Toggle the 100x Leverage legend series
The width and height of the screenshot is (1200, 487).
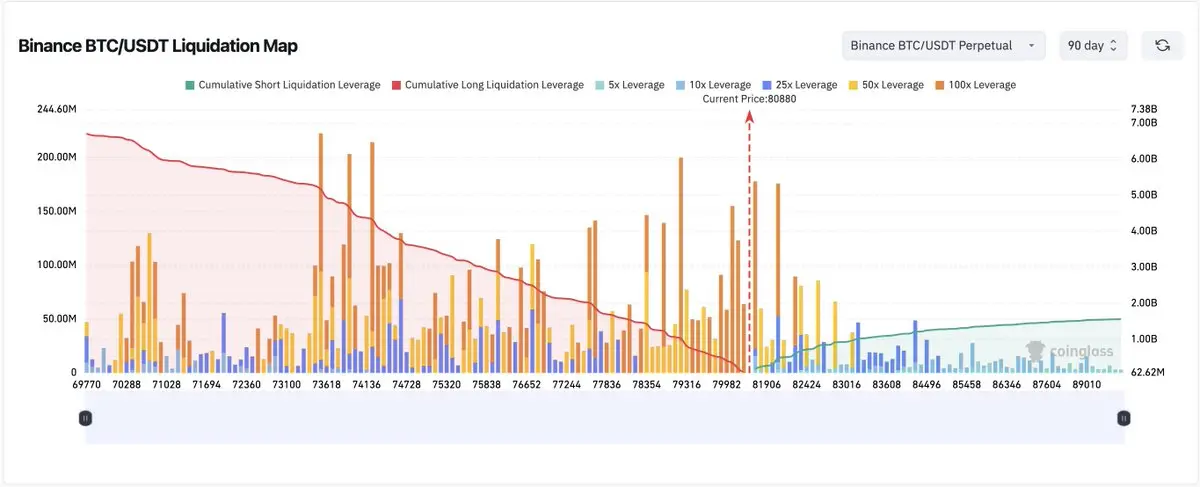pos(975,85)
